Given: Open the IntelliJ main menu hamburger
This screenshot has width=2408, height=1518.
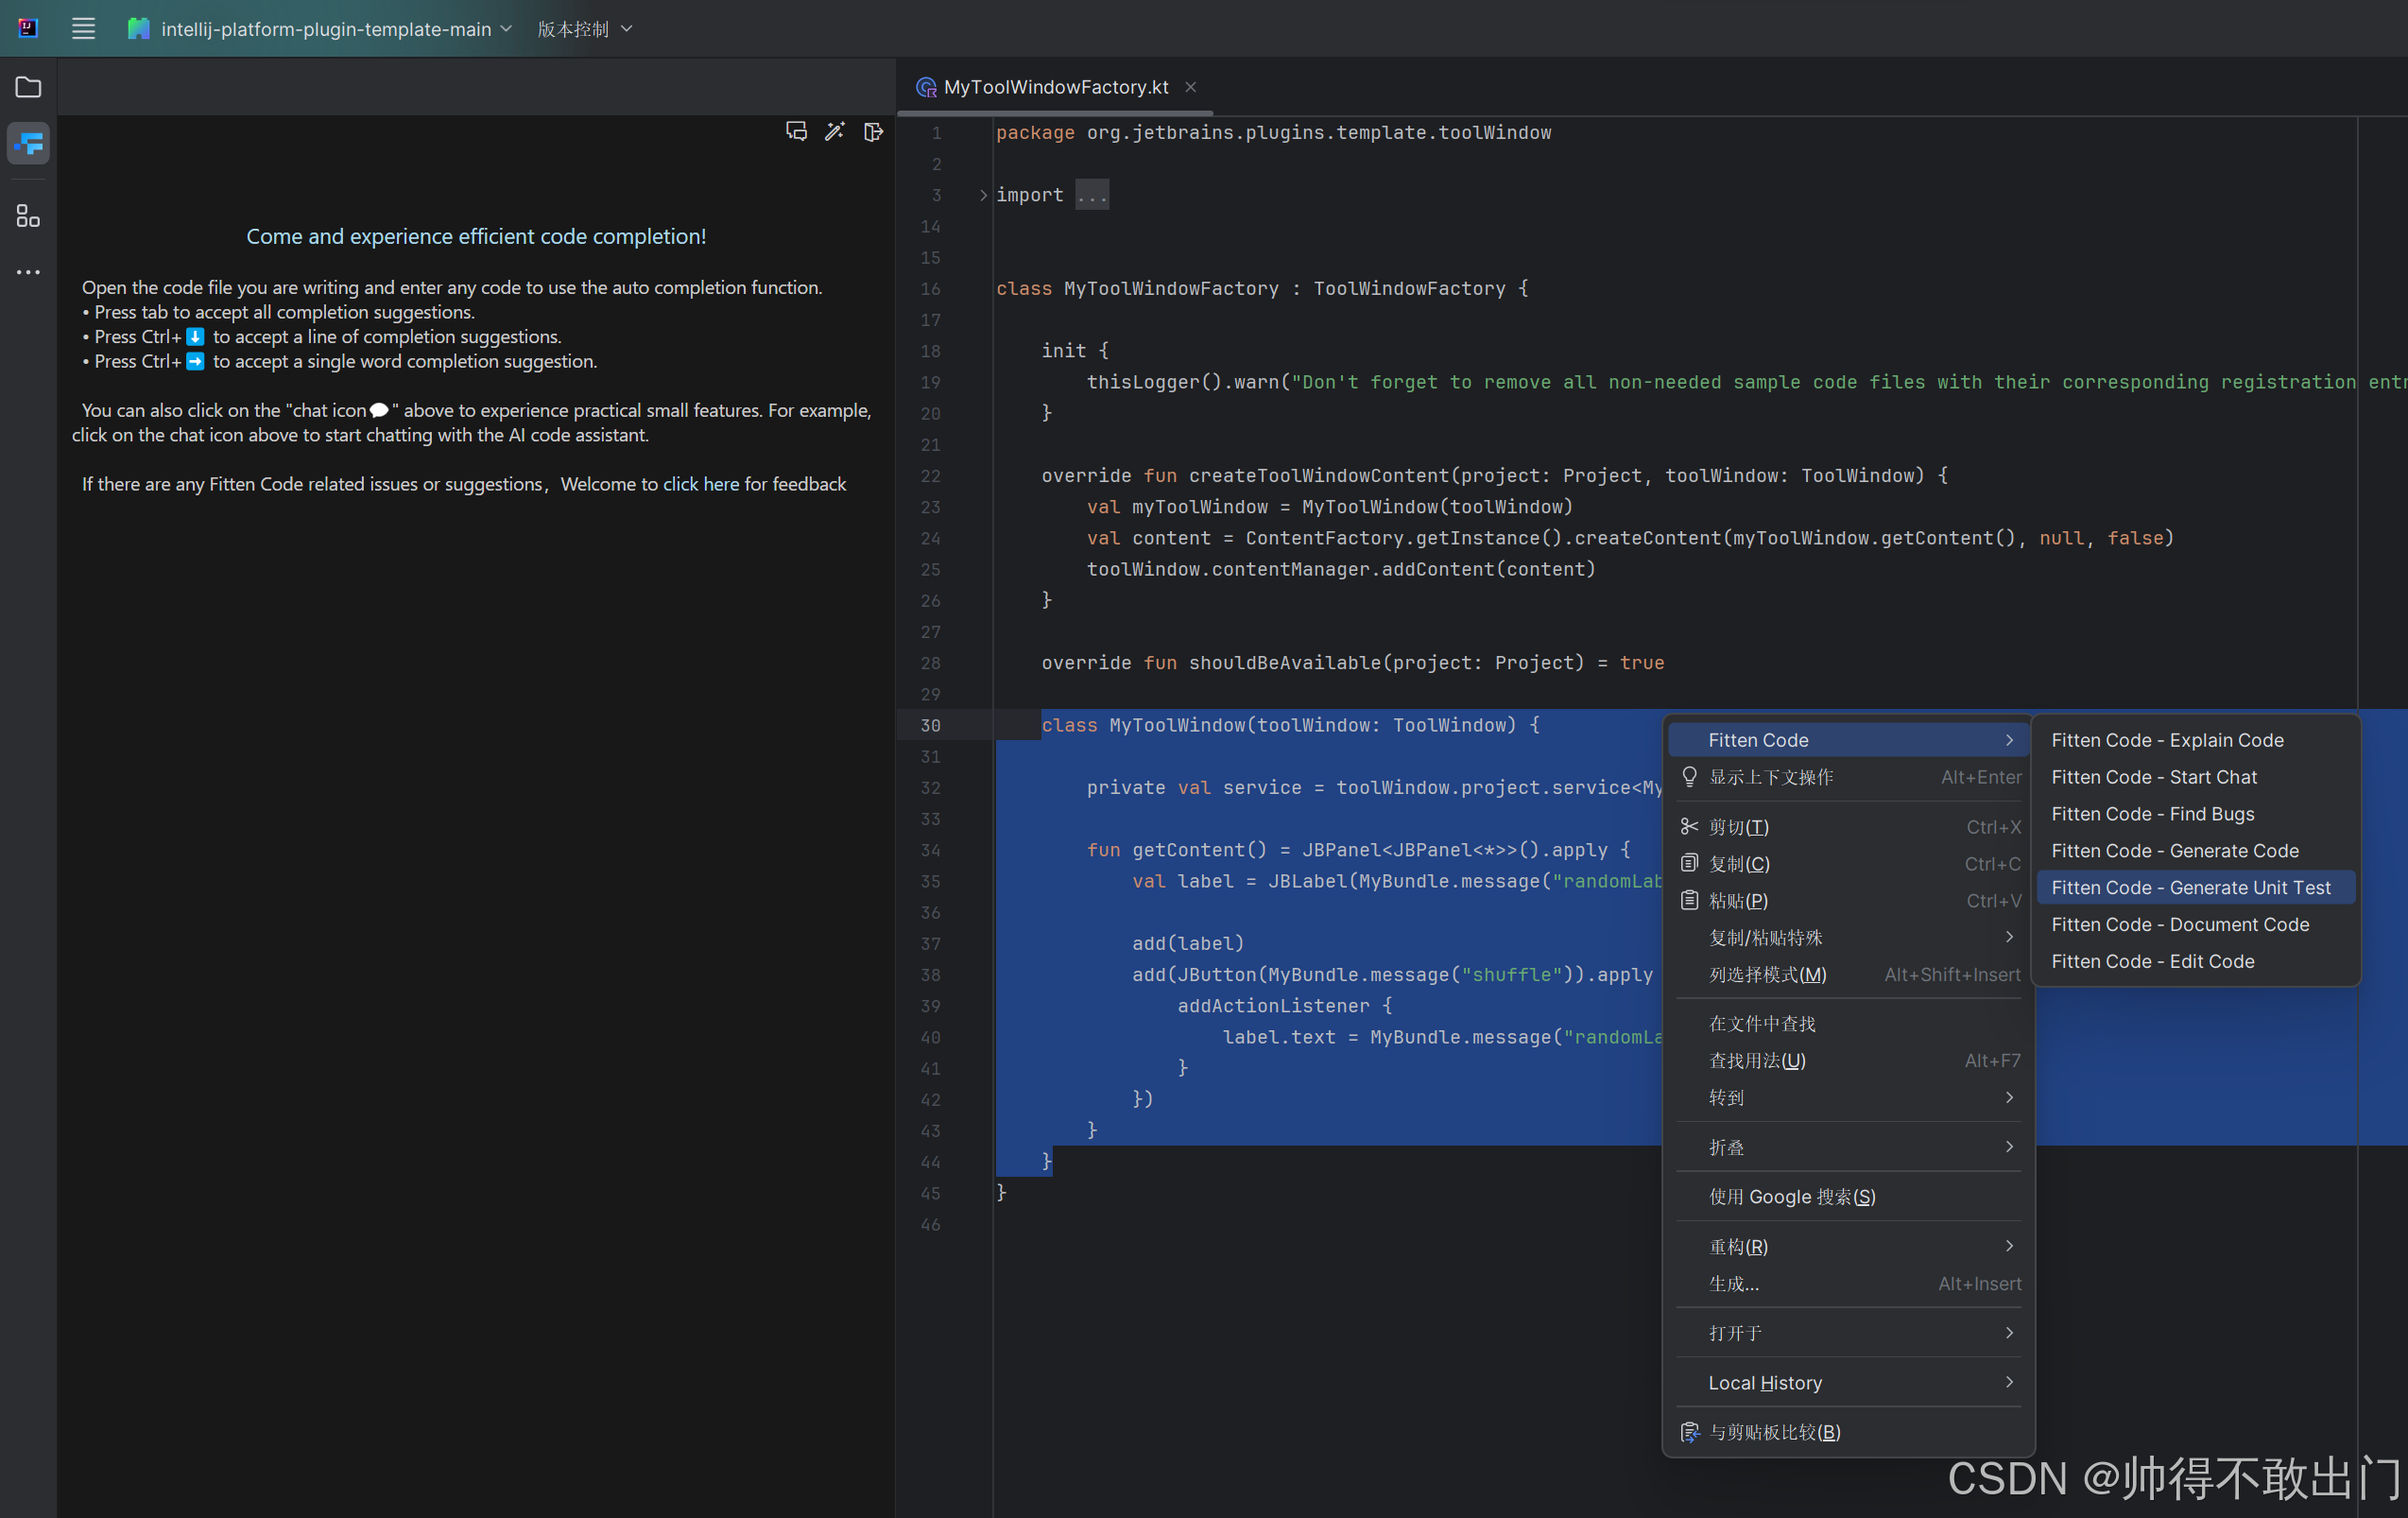Looking at the screenshot, I should click(83, 29).
